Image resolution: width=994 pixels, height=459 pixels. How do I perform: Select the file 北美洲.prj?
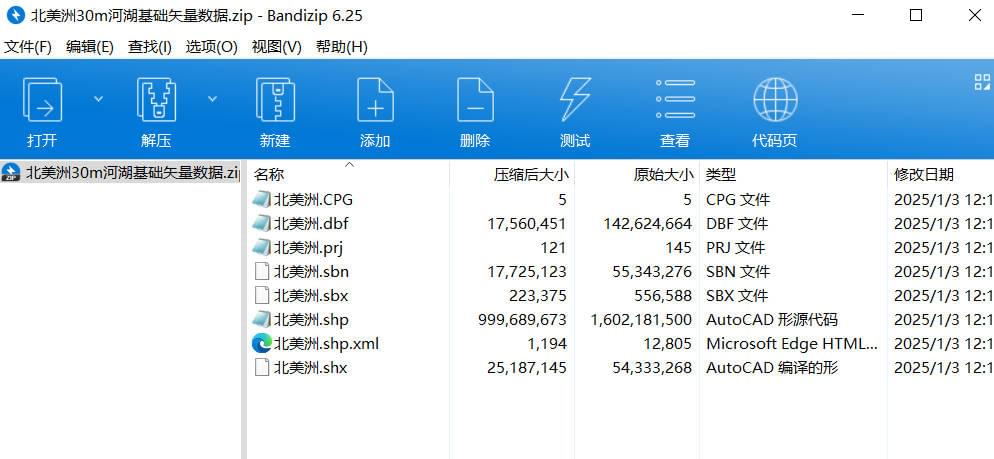point(308,248)
